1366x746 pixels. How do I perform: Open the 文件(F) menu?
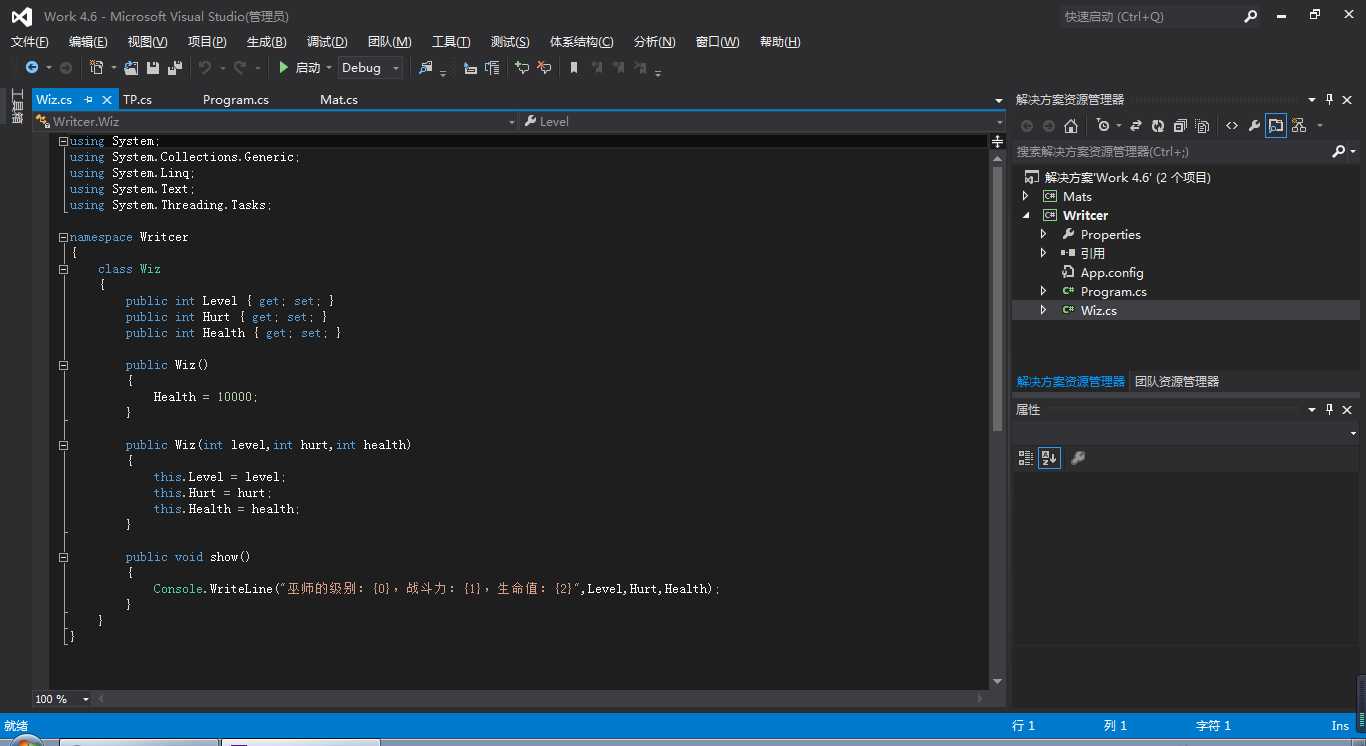(30, 42)
